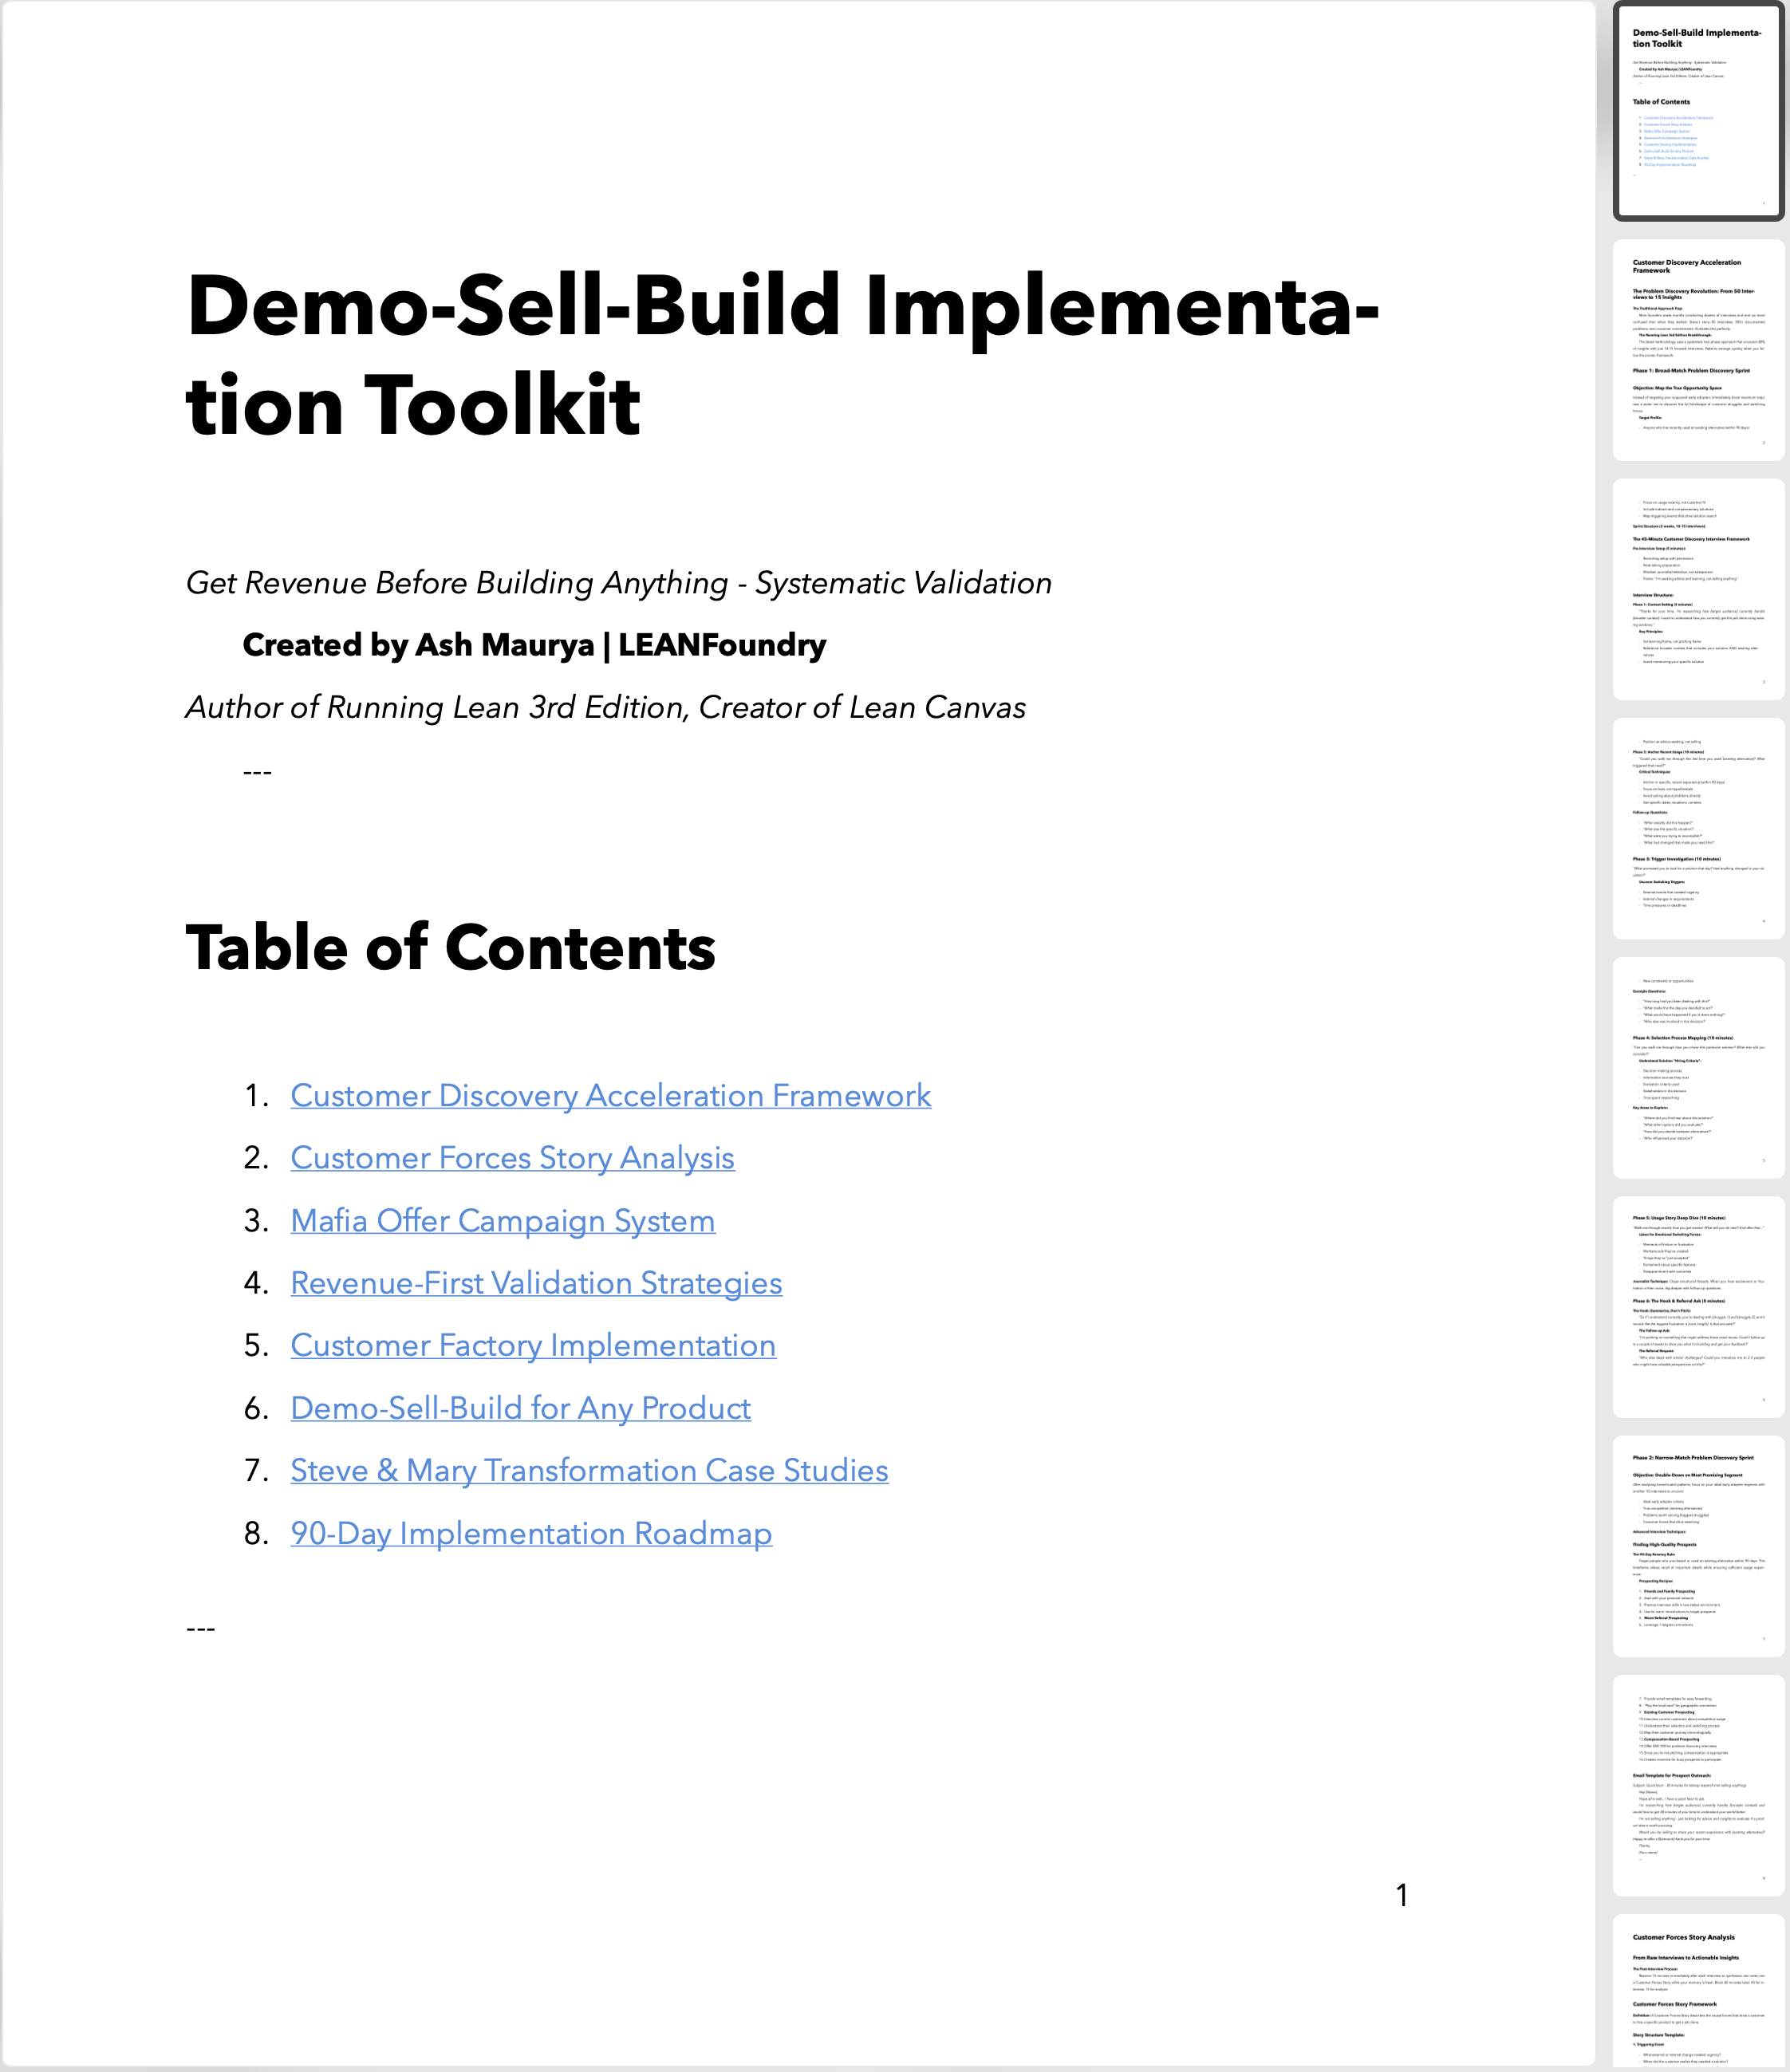Open thumbnail titled Phase 2: Narrow-Match Problem Discovery Sprint

pyautogui.click(x=1699, y=1546)
